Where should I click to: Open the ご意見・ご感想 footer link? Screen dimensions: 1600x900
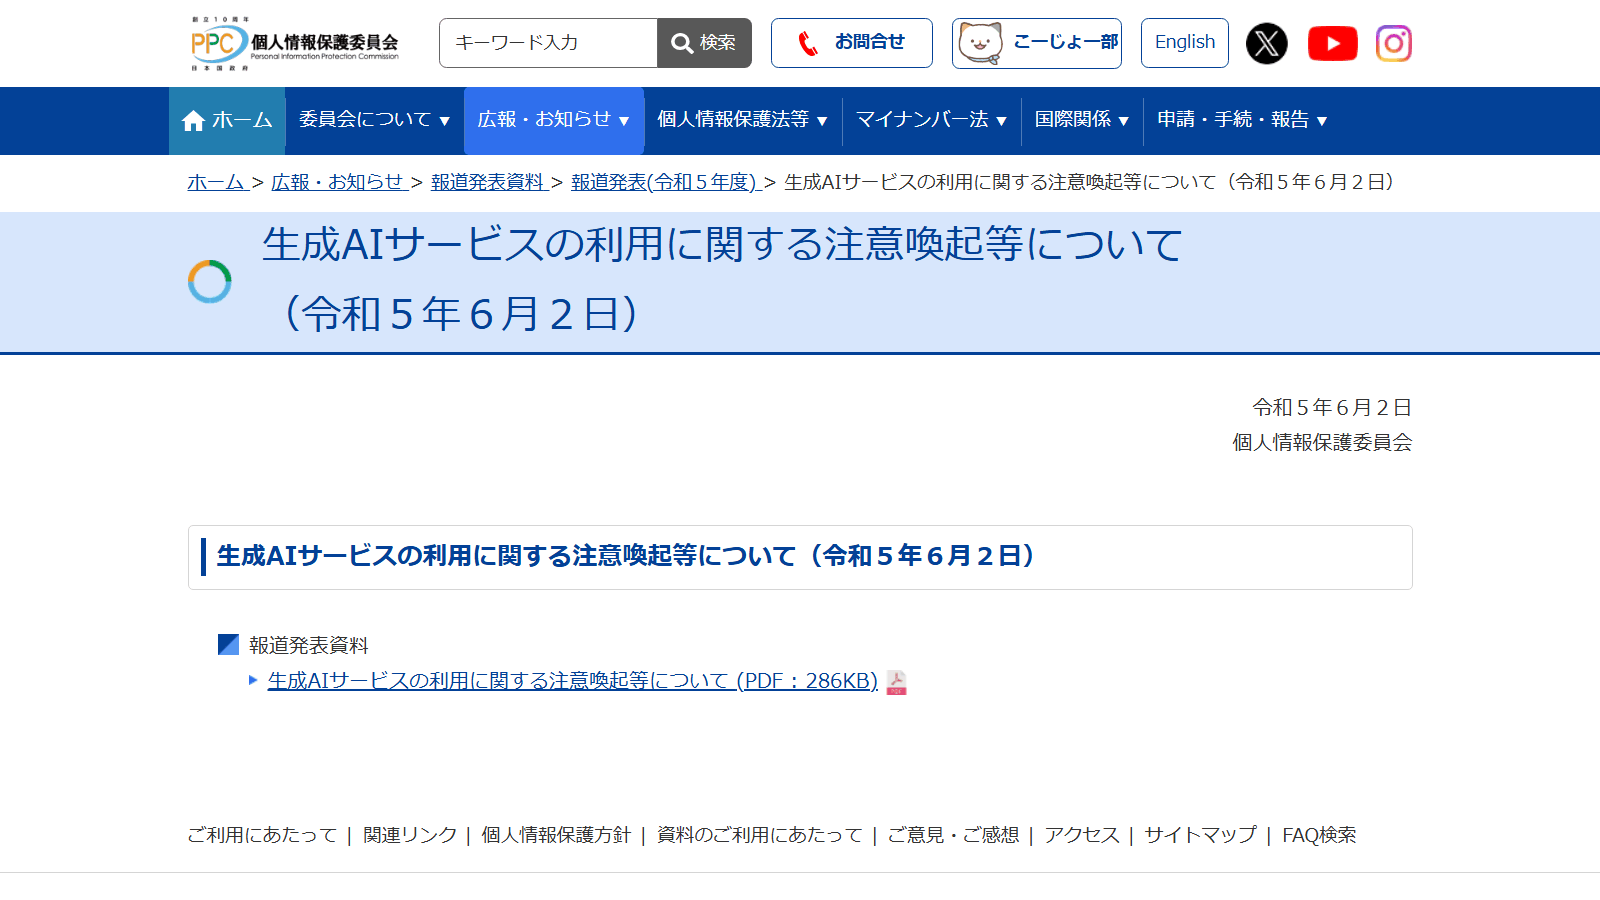pos(953,835)
